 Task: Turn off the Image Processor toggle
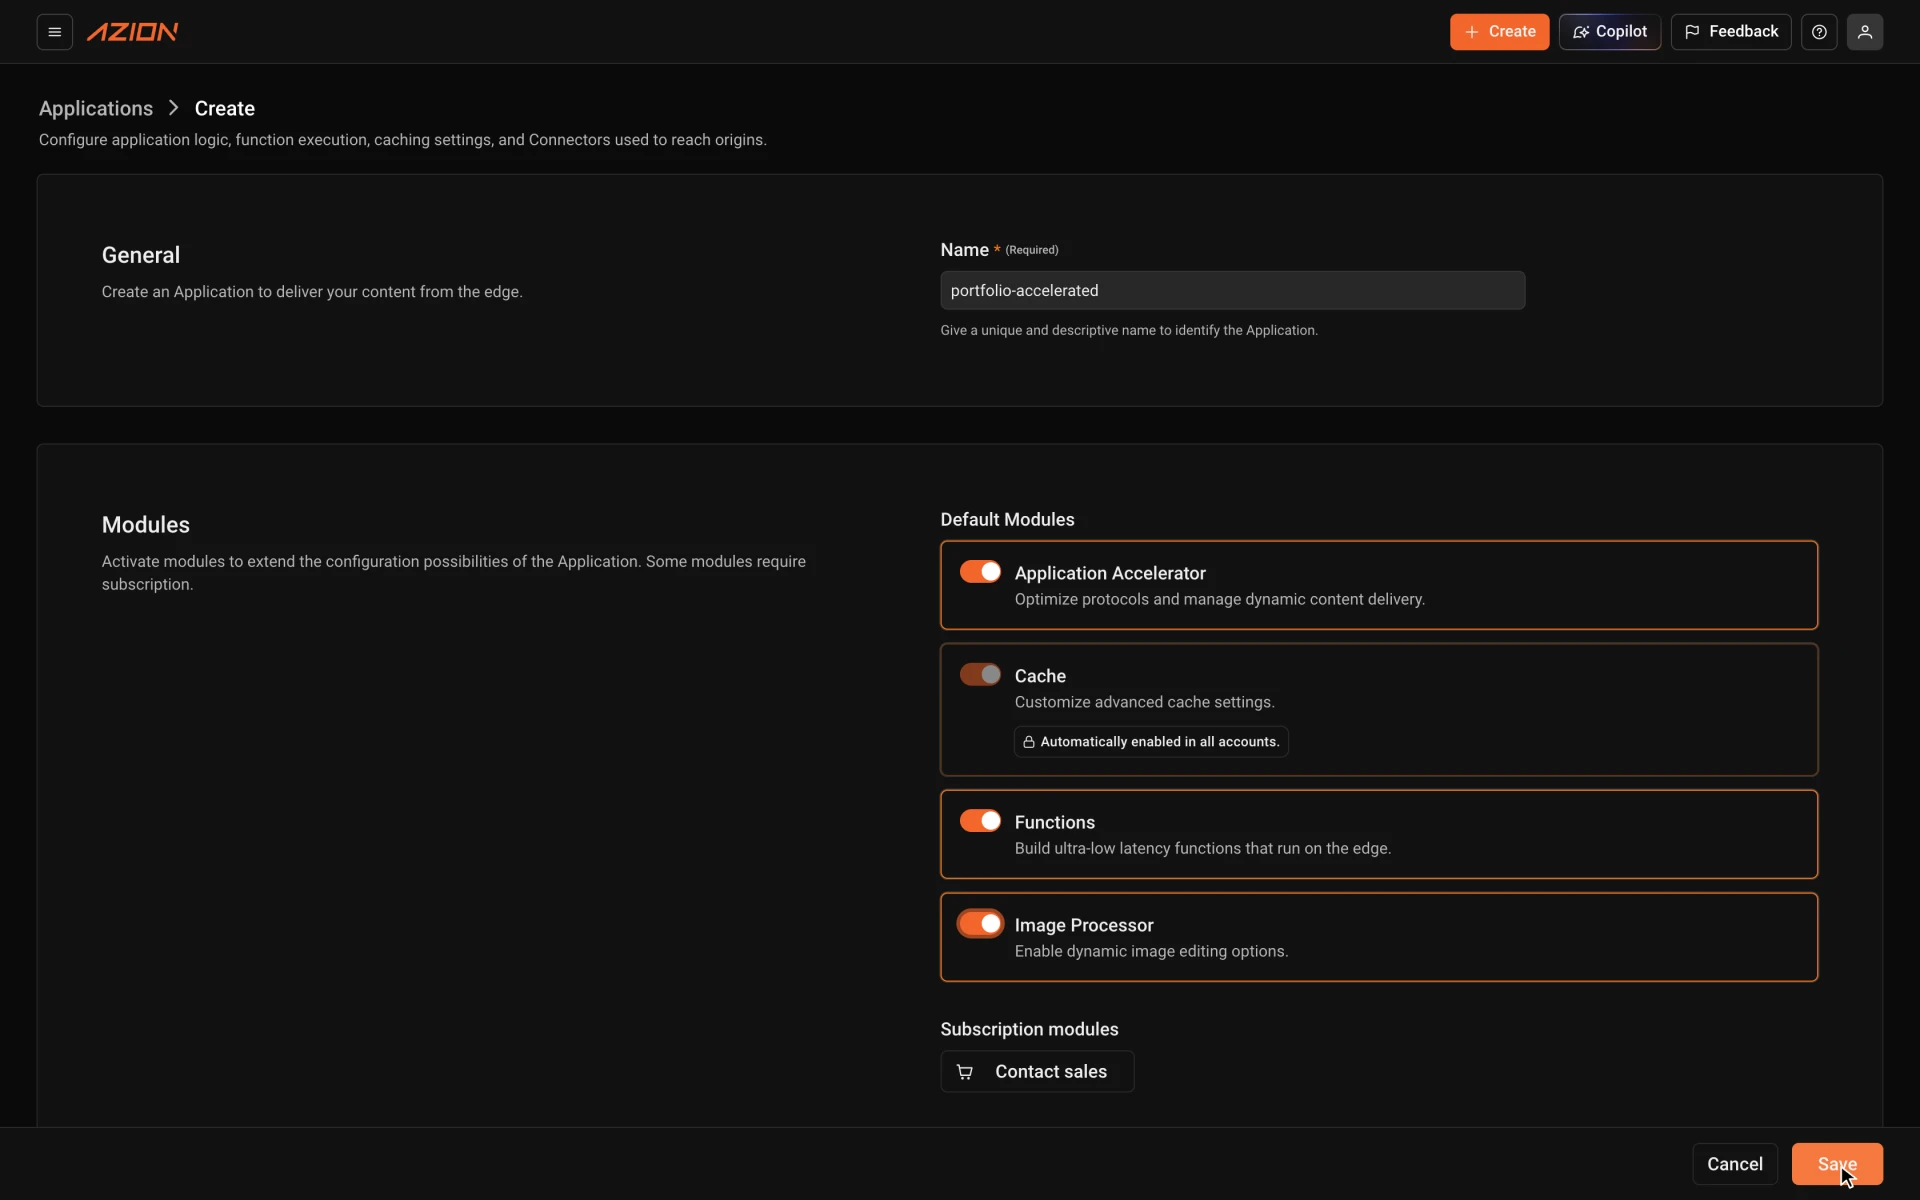point(980,924)
